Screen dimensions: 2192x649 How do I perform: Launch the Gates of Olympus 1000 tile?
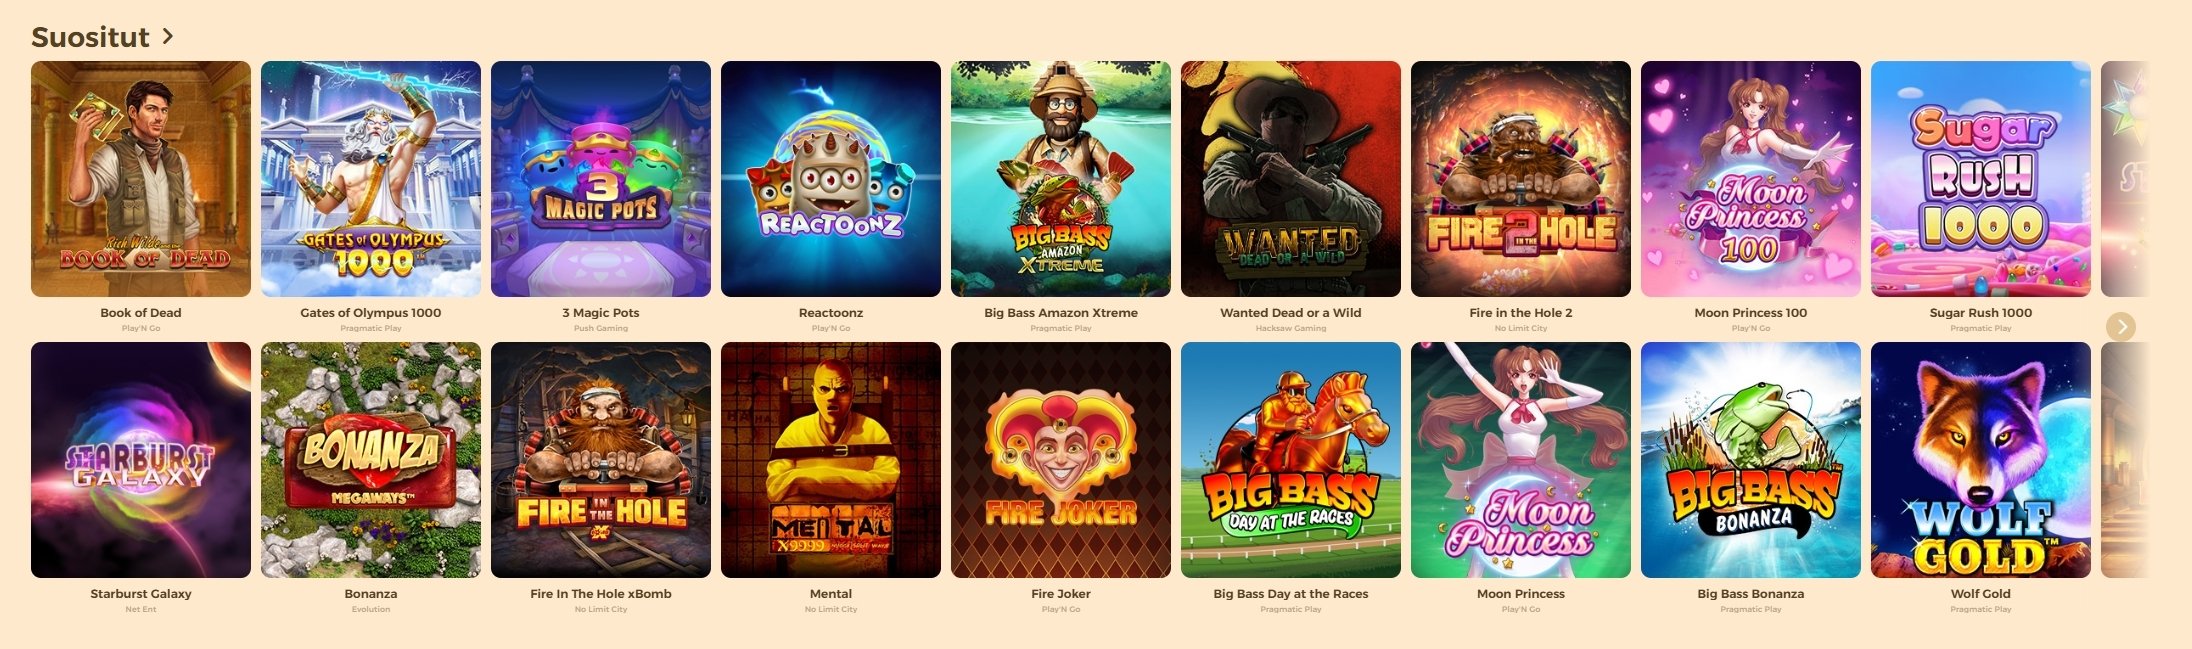tap(371, 179)
